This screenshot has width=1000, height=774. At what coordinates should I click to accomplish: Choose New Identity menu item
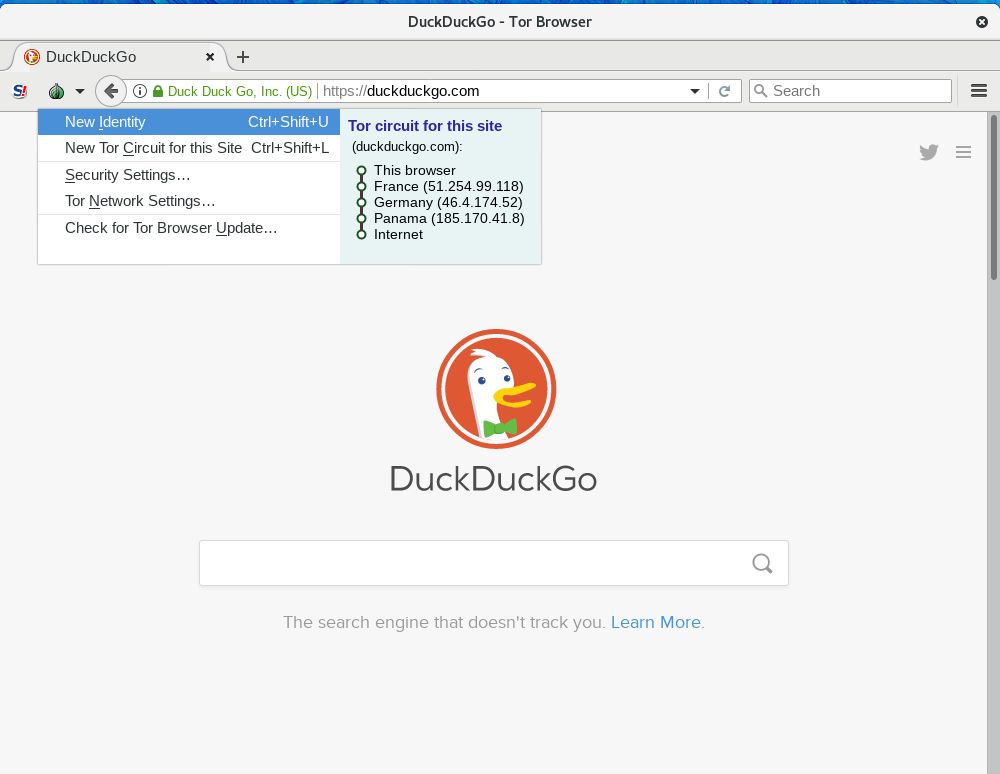click(189, 122)
